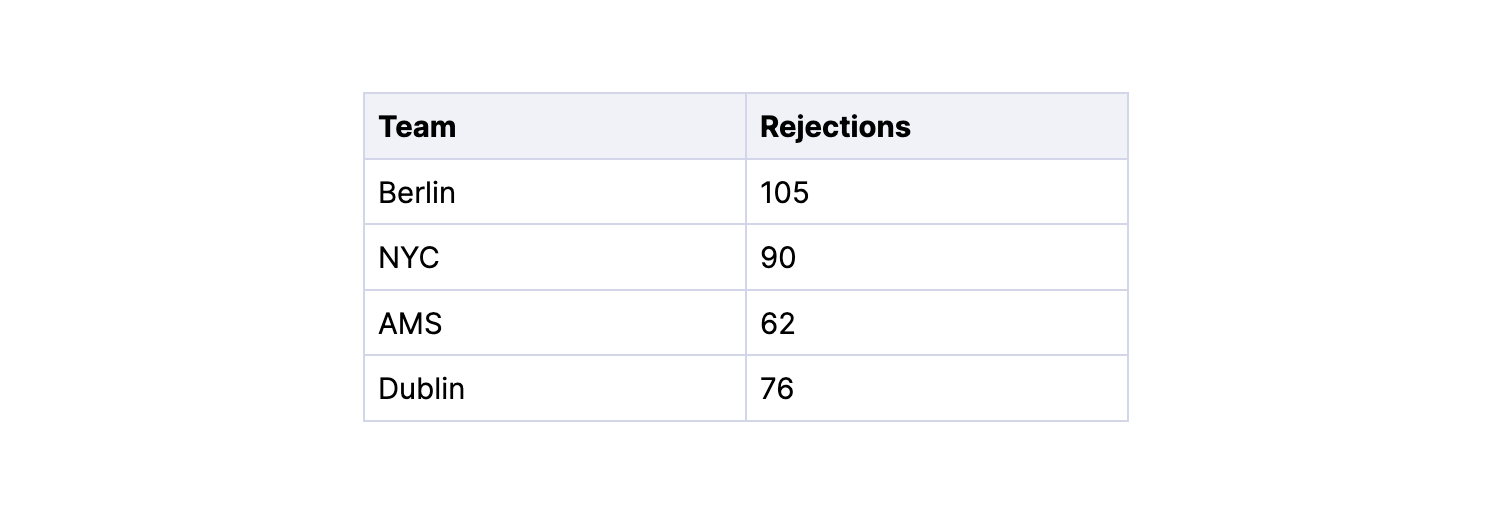Pick the rejections count for Berlin
Image resolution: width=1492 pixels, height=514 pixels.
(x=937, y=192)
